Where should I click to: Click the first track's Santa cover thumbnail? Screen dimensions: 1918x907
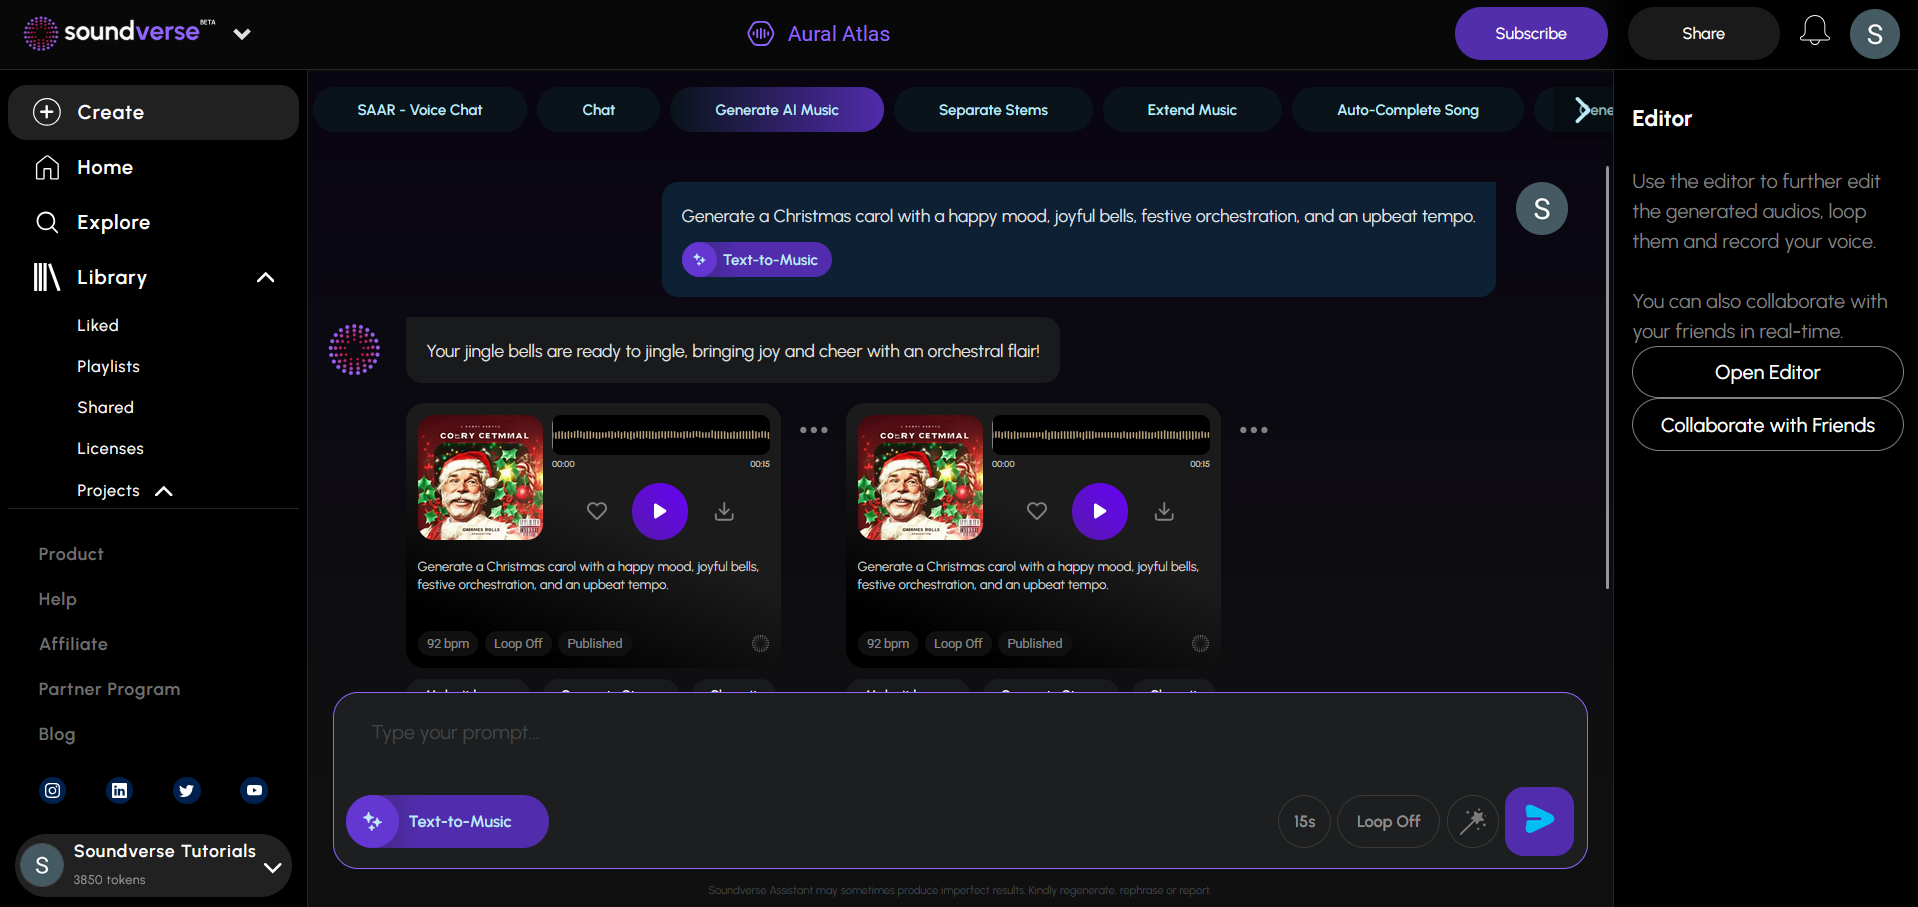pyautogui.click(x=480, y=478)
